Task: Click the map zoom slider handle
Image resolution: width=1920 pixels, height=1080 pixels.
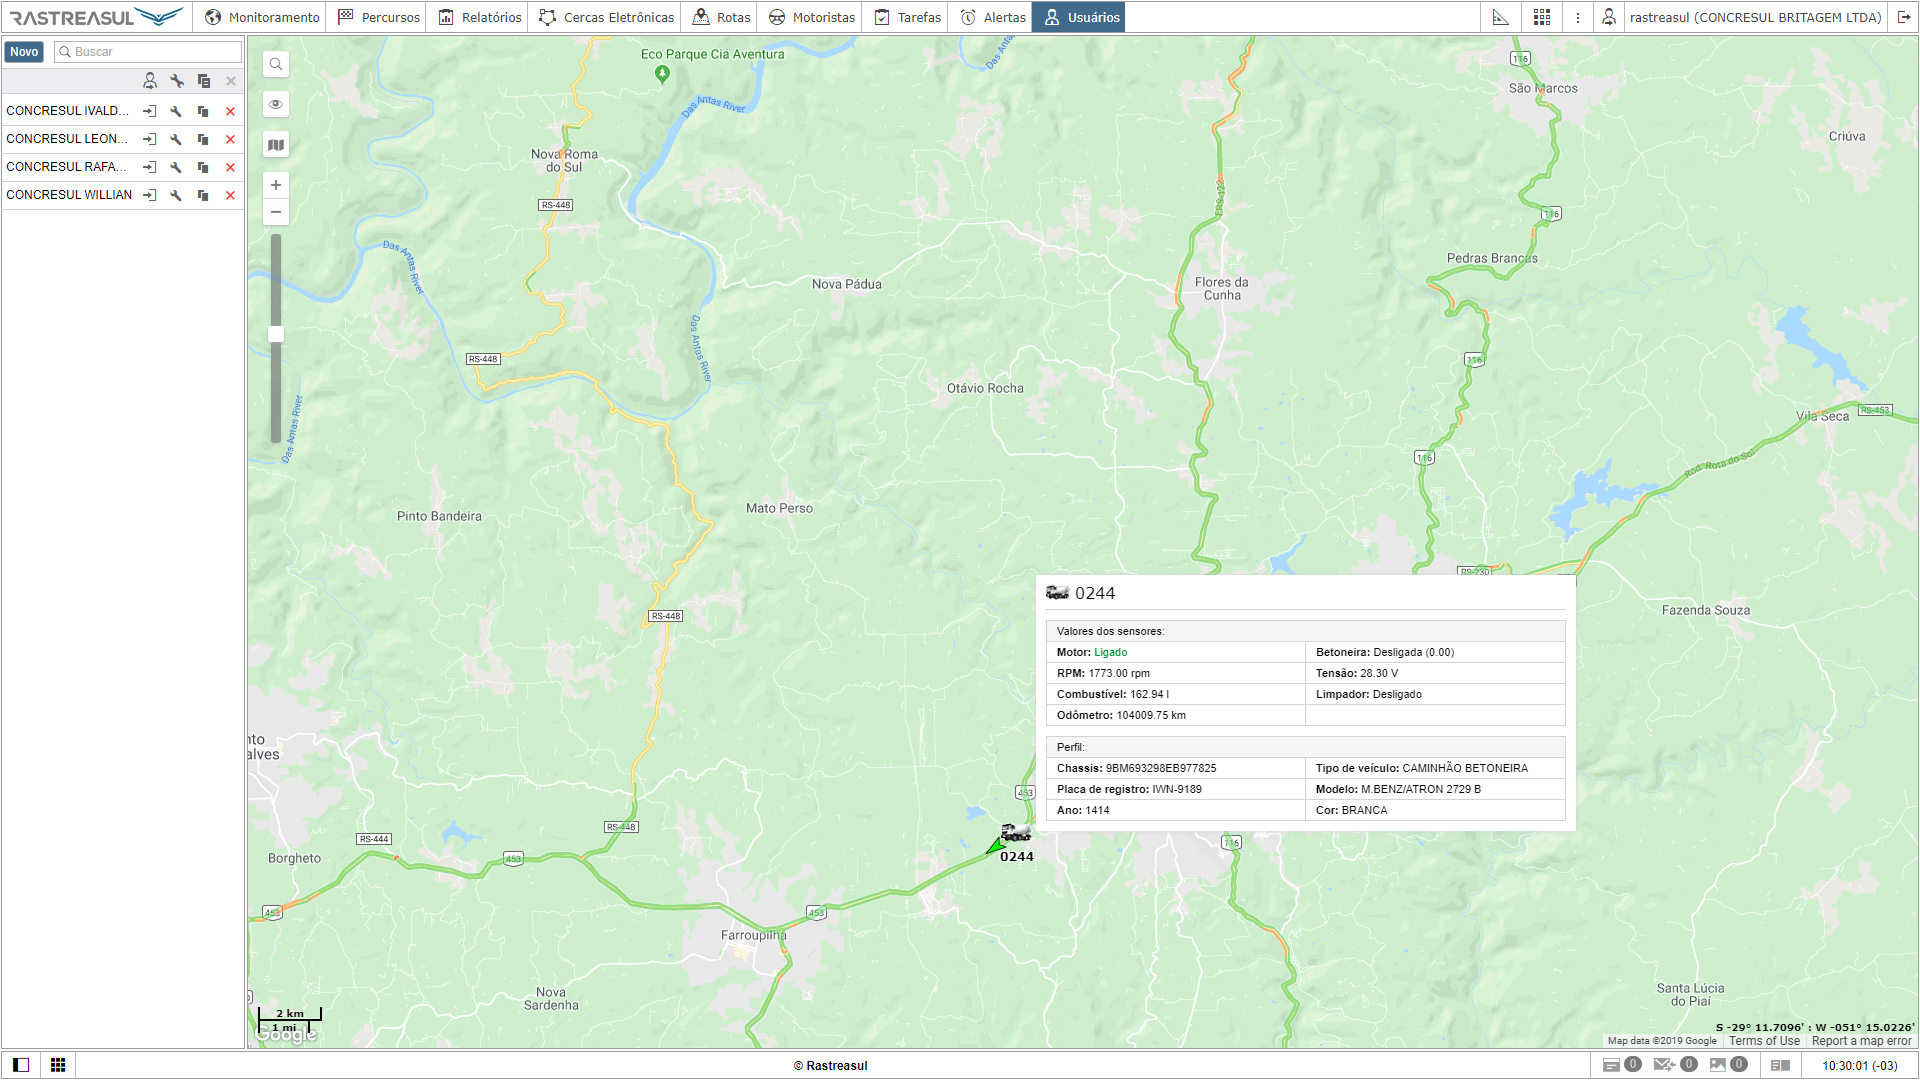Action: tap(276, 334)
